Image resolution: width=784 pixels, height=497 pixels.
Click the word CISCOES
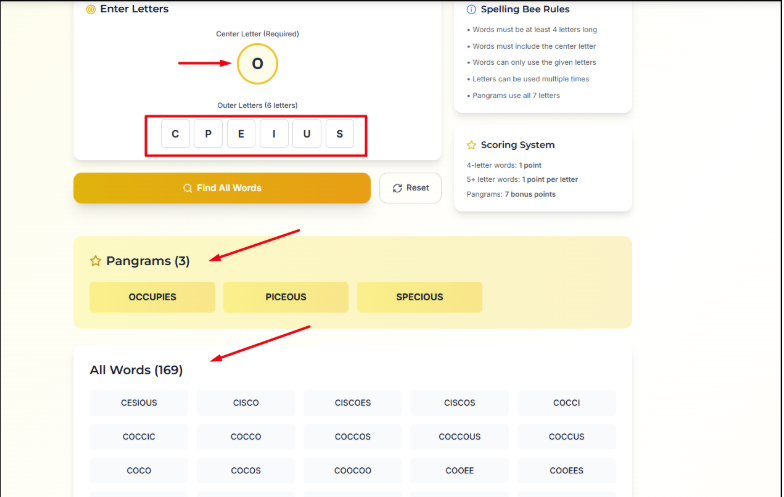click(352, 403)
